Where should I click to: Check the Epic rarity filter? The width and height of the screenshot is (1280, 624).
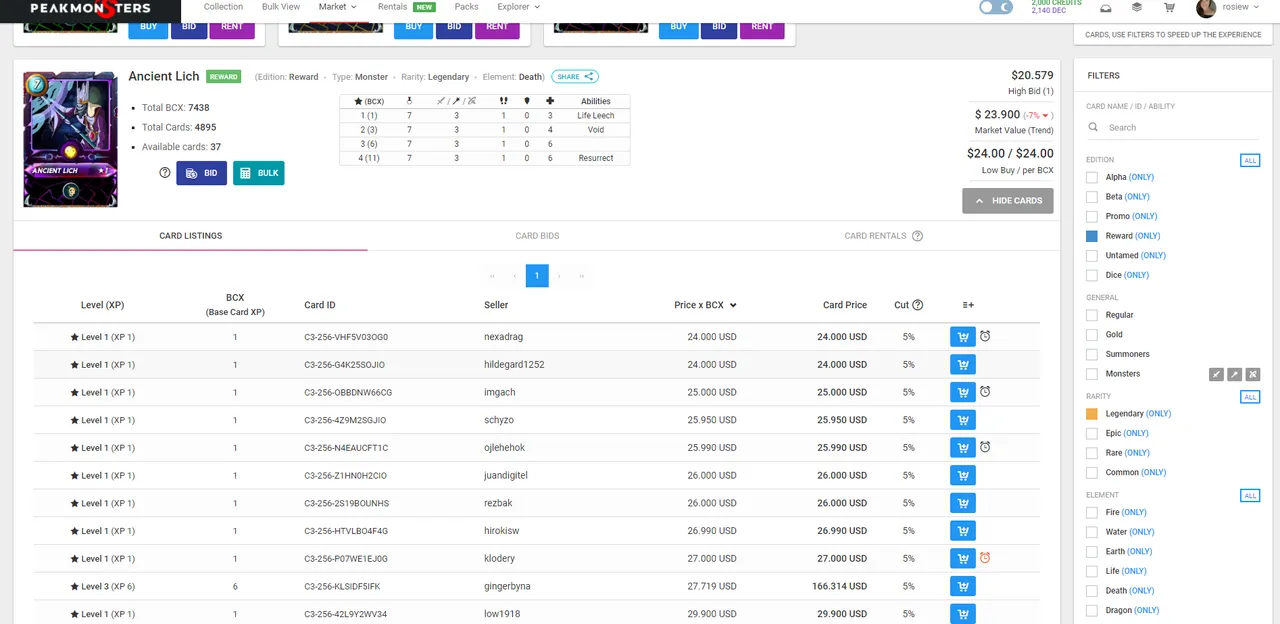coord(1092,433)
